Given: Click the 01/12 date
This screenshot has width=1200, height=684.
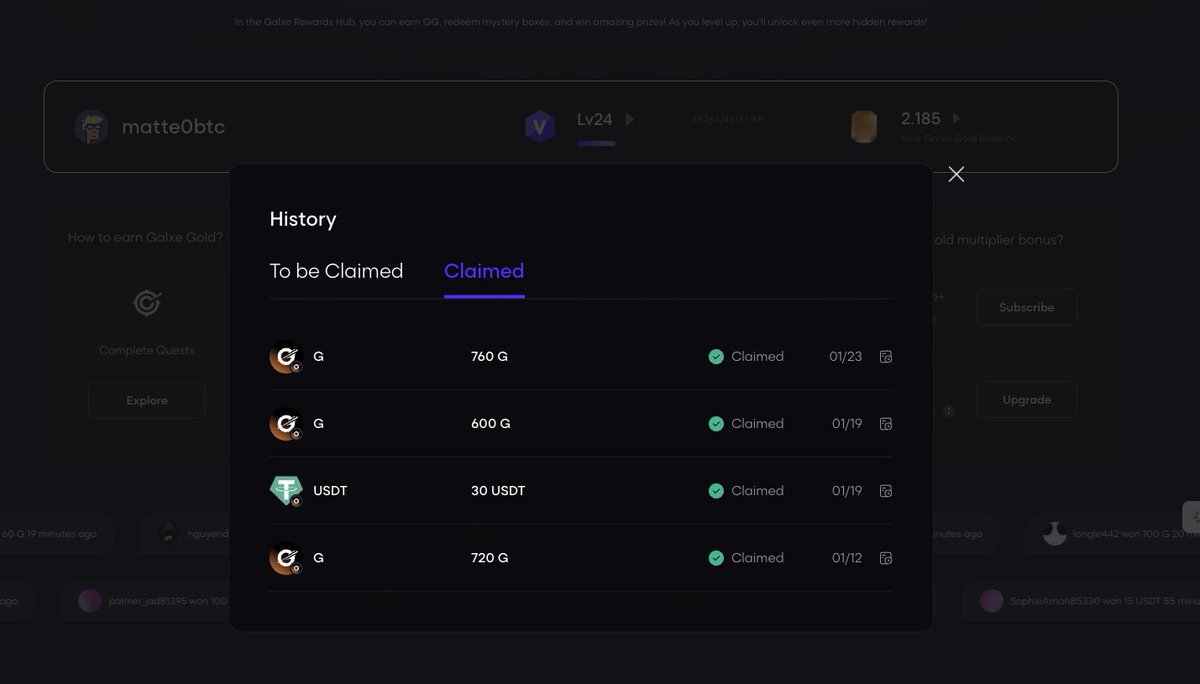Looking at the screenshot, I should [x=847, y=558].
